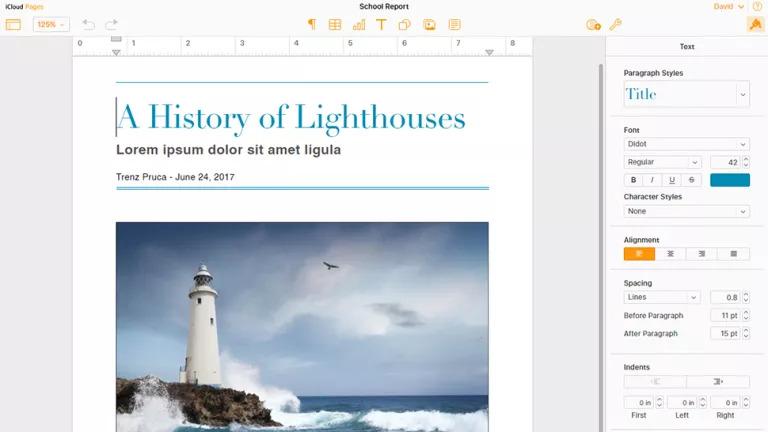Adjust Before Paragraph stepper

[746, 315]
